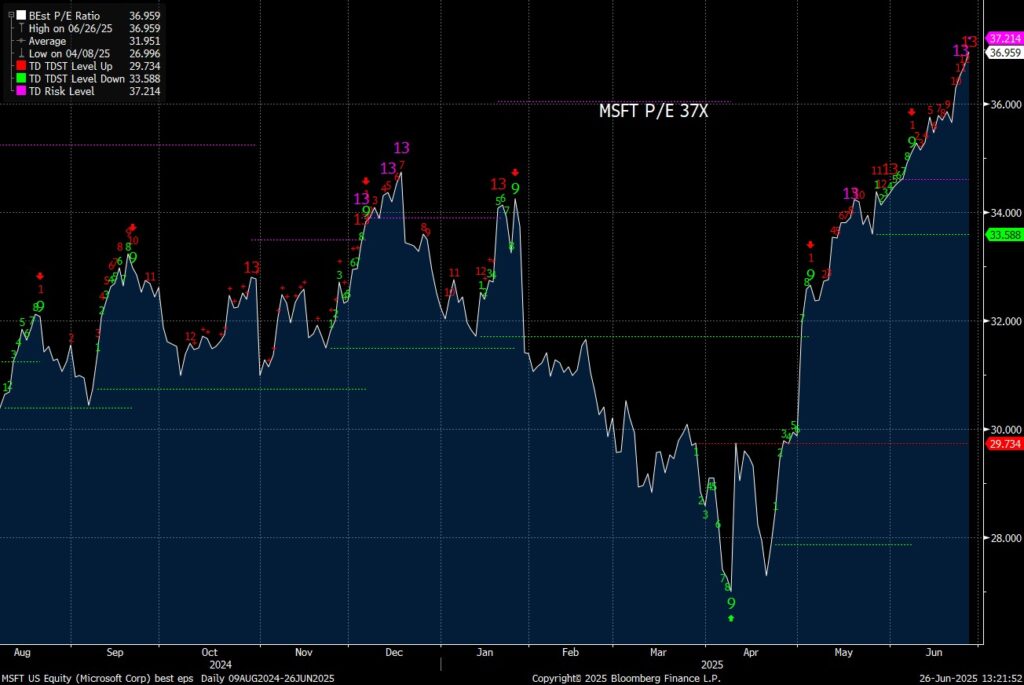The image size is (1024, 685).
Task: Select the Oct label on the date axis
Action: (210, 652)
